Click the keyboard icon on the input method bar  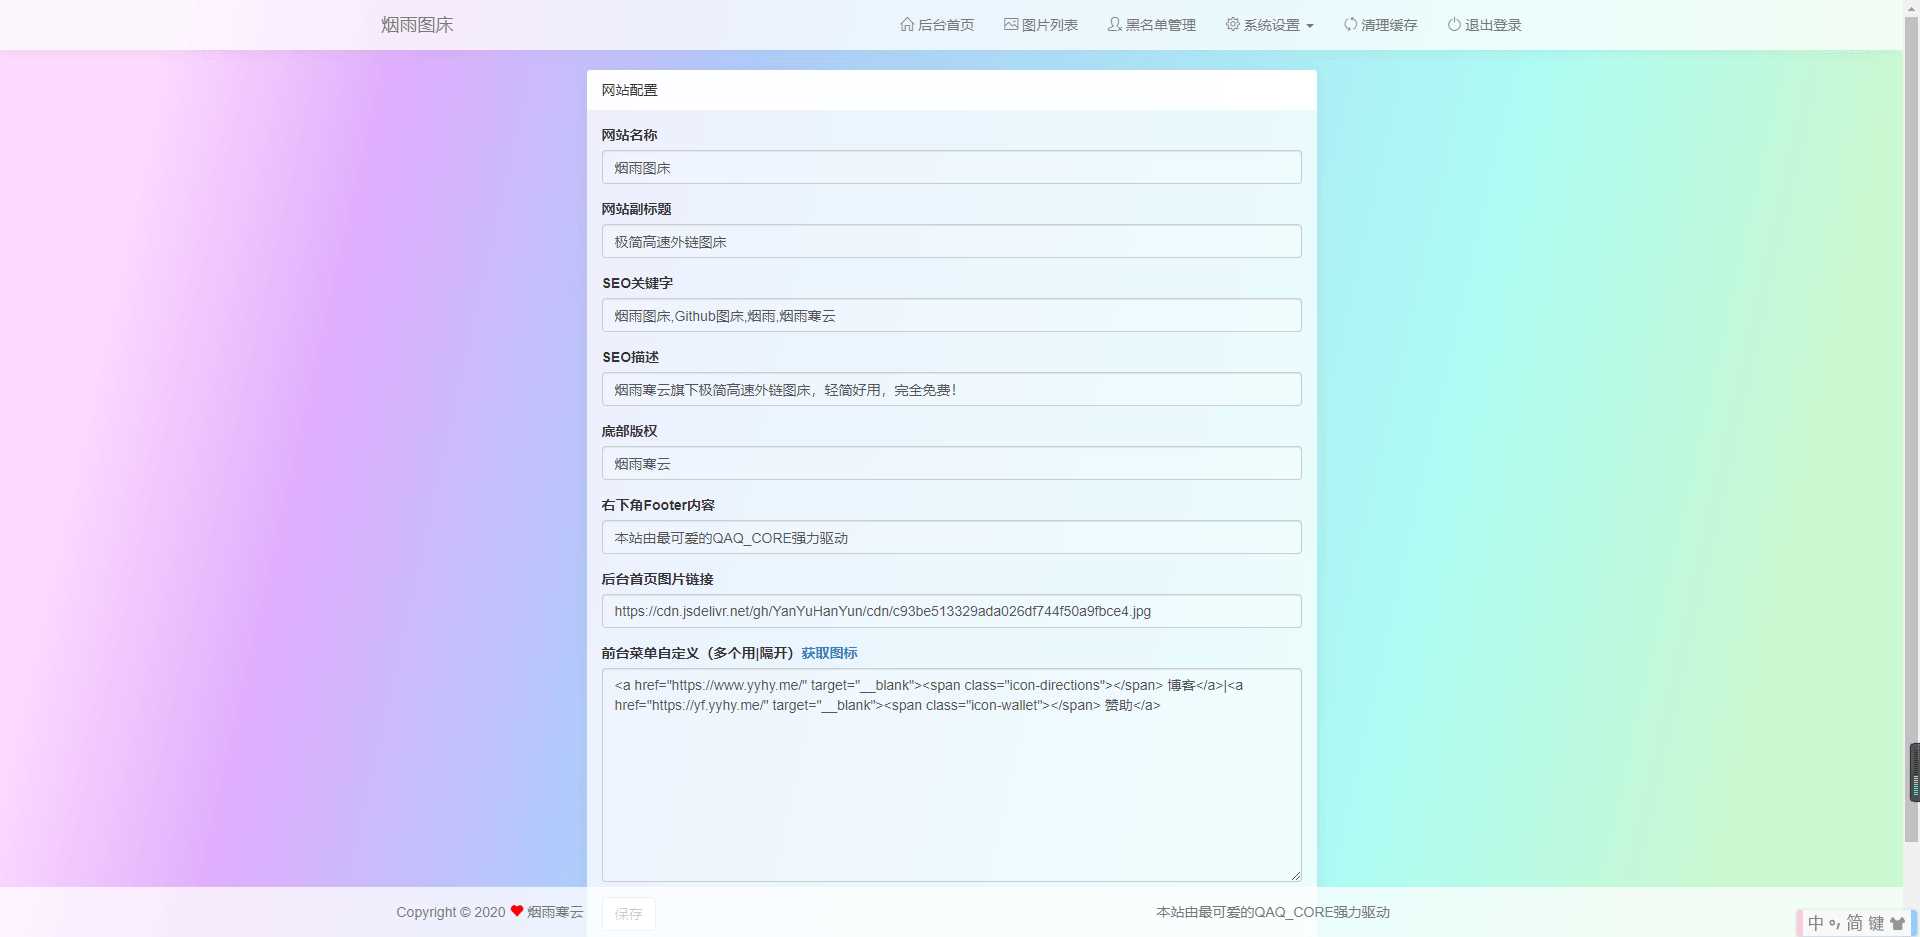pos(1876,923)
